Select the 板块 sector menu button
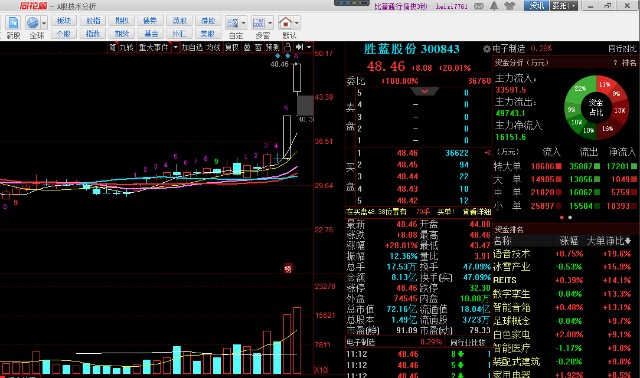Screen dimensions: 640x378 coord(64,20)
